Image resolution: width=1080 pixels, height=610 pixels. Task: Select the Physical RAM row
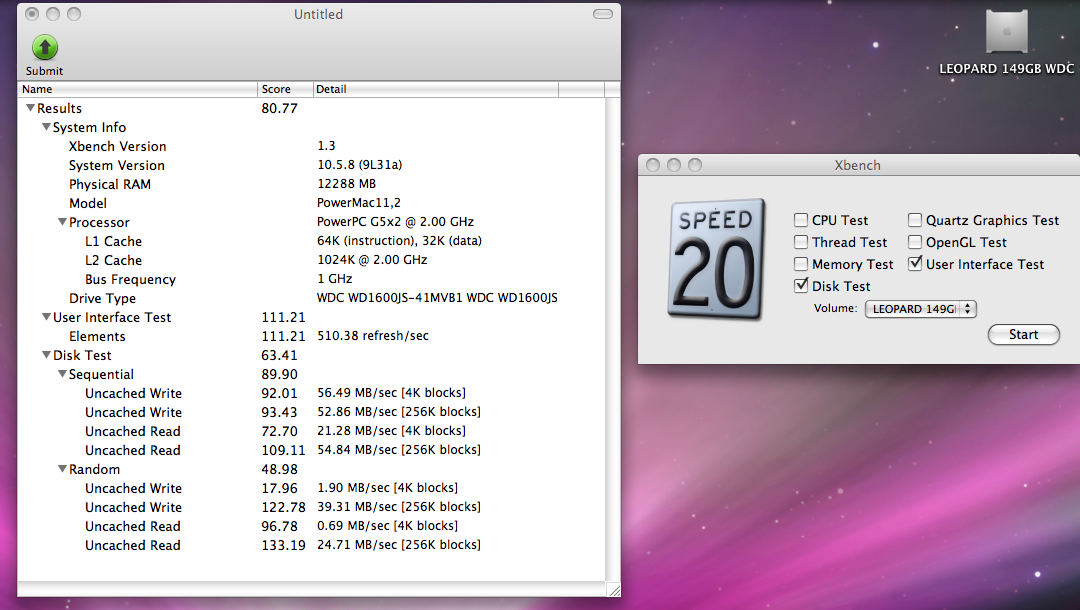coord(311,184)
